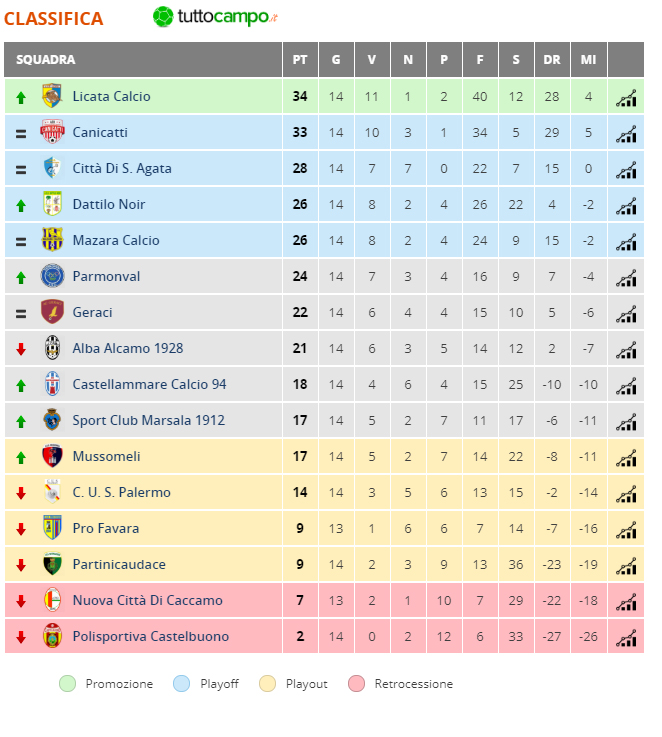Click the Alba Alcamo 1928 team crest
662x737 pixels.
(x=52, y=348)
